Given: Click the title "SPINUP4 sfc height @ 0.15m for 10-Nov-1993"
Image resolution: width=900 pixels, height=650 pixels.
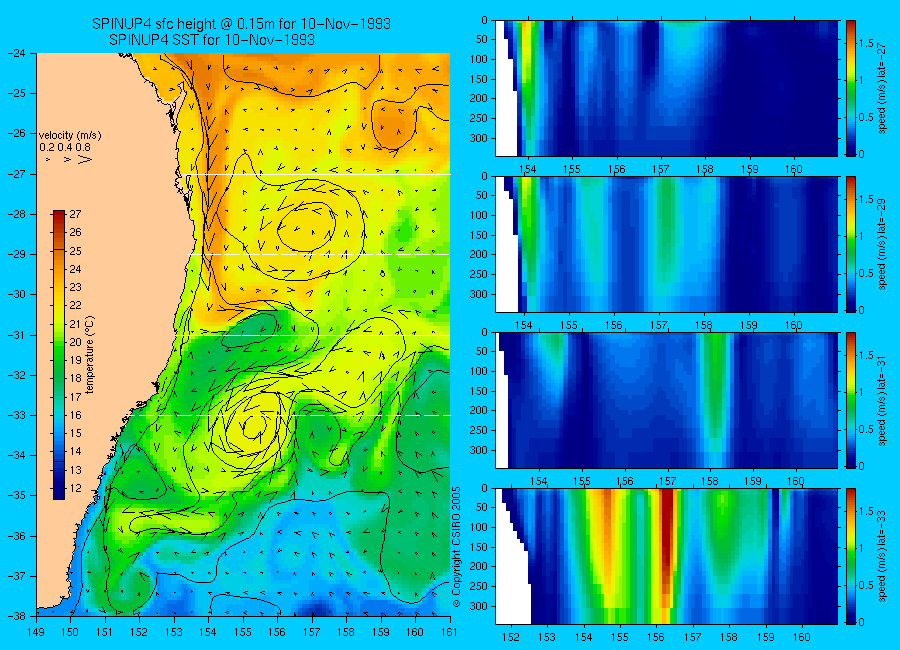Looking at the screenshot, I should click(x=241, y=24).
